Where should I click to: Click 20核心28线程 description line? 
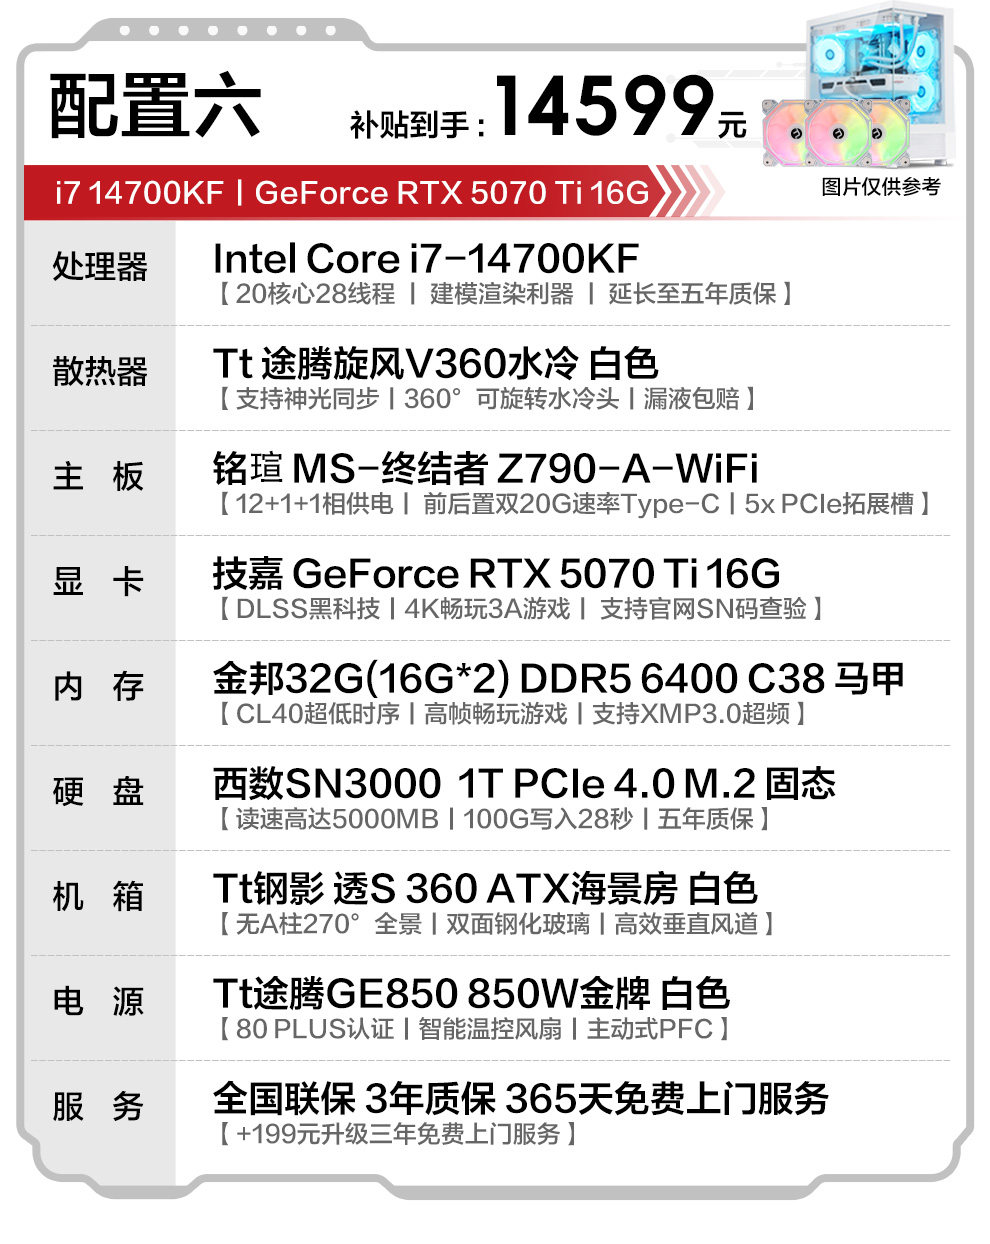point(505,294)
